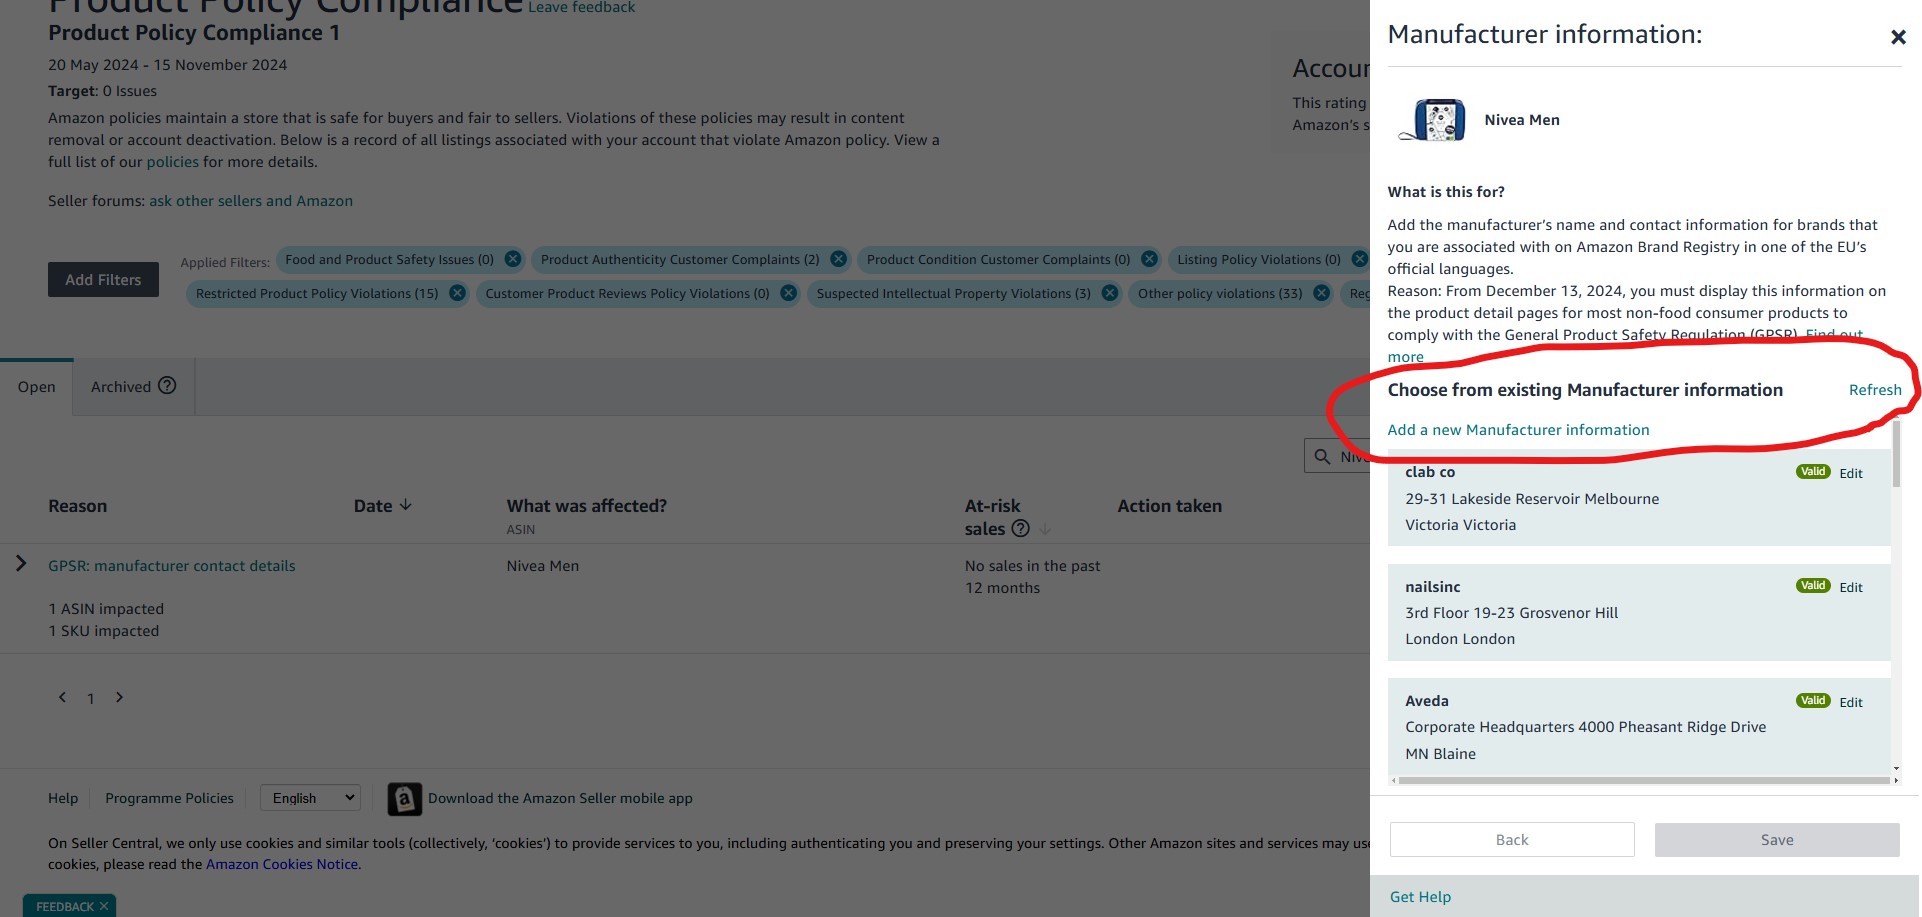Switch to the Archived tab

pos(133,386)
